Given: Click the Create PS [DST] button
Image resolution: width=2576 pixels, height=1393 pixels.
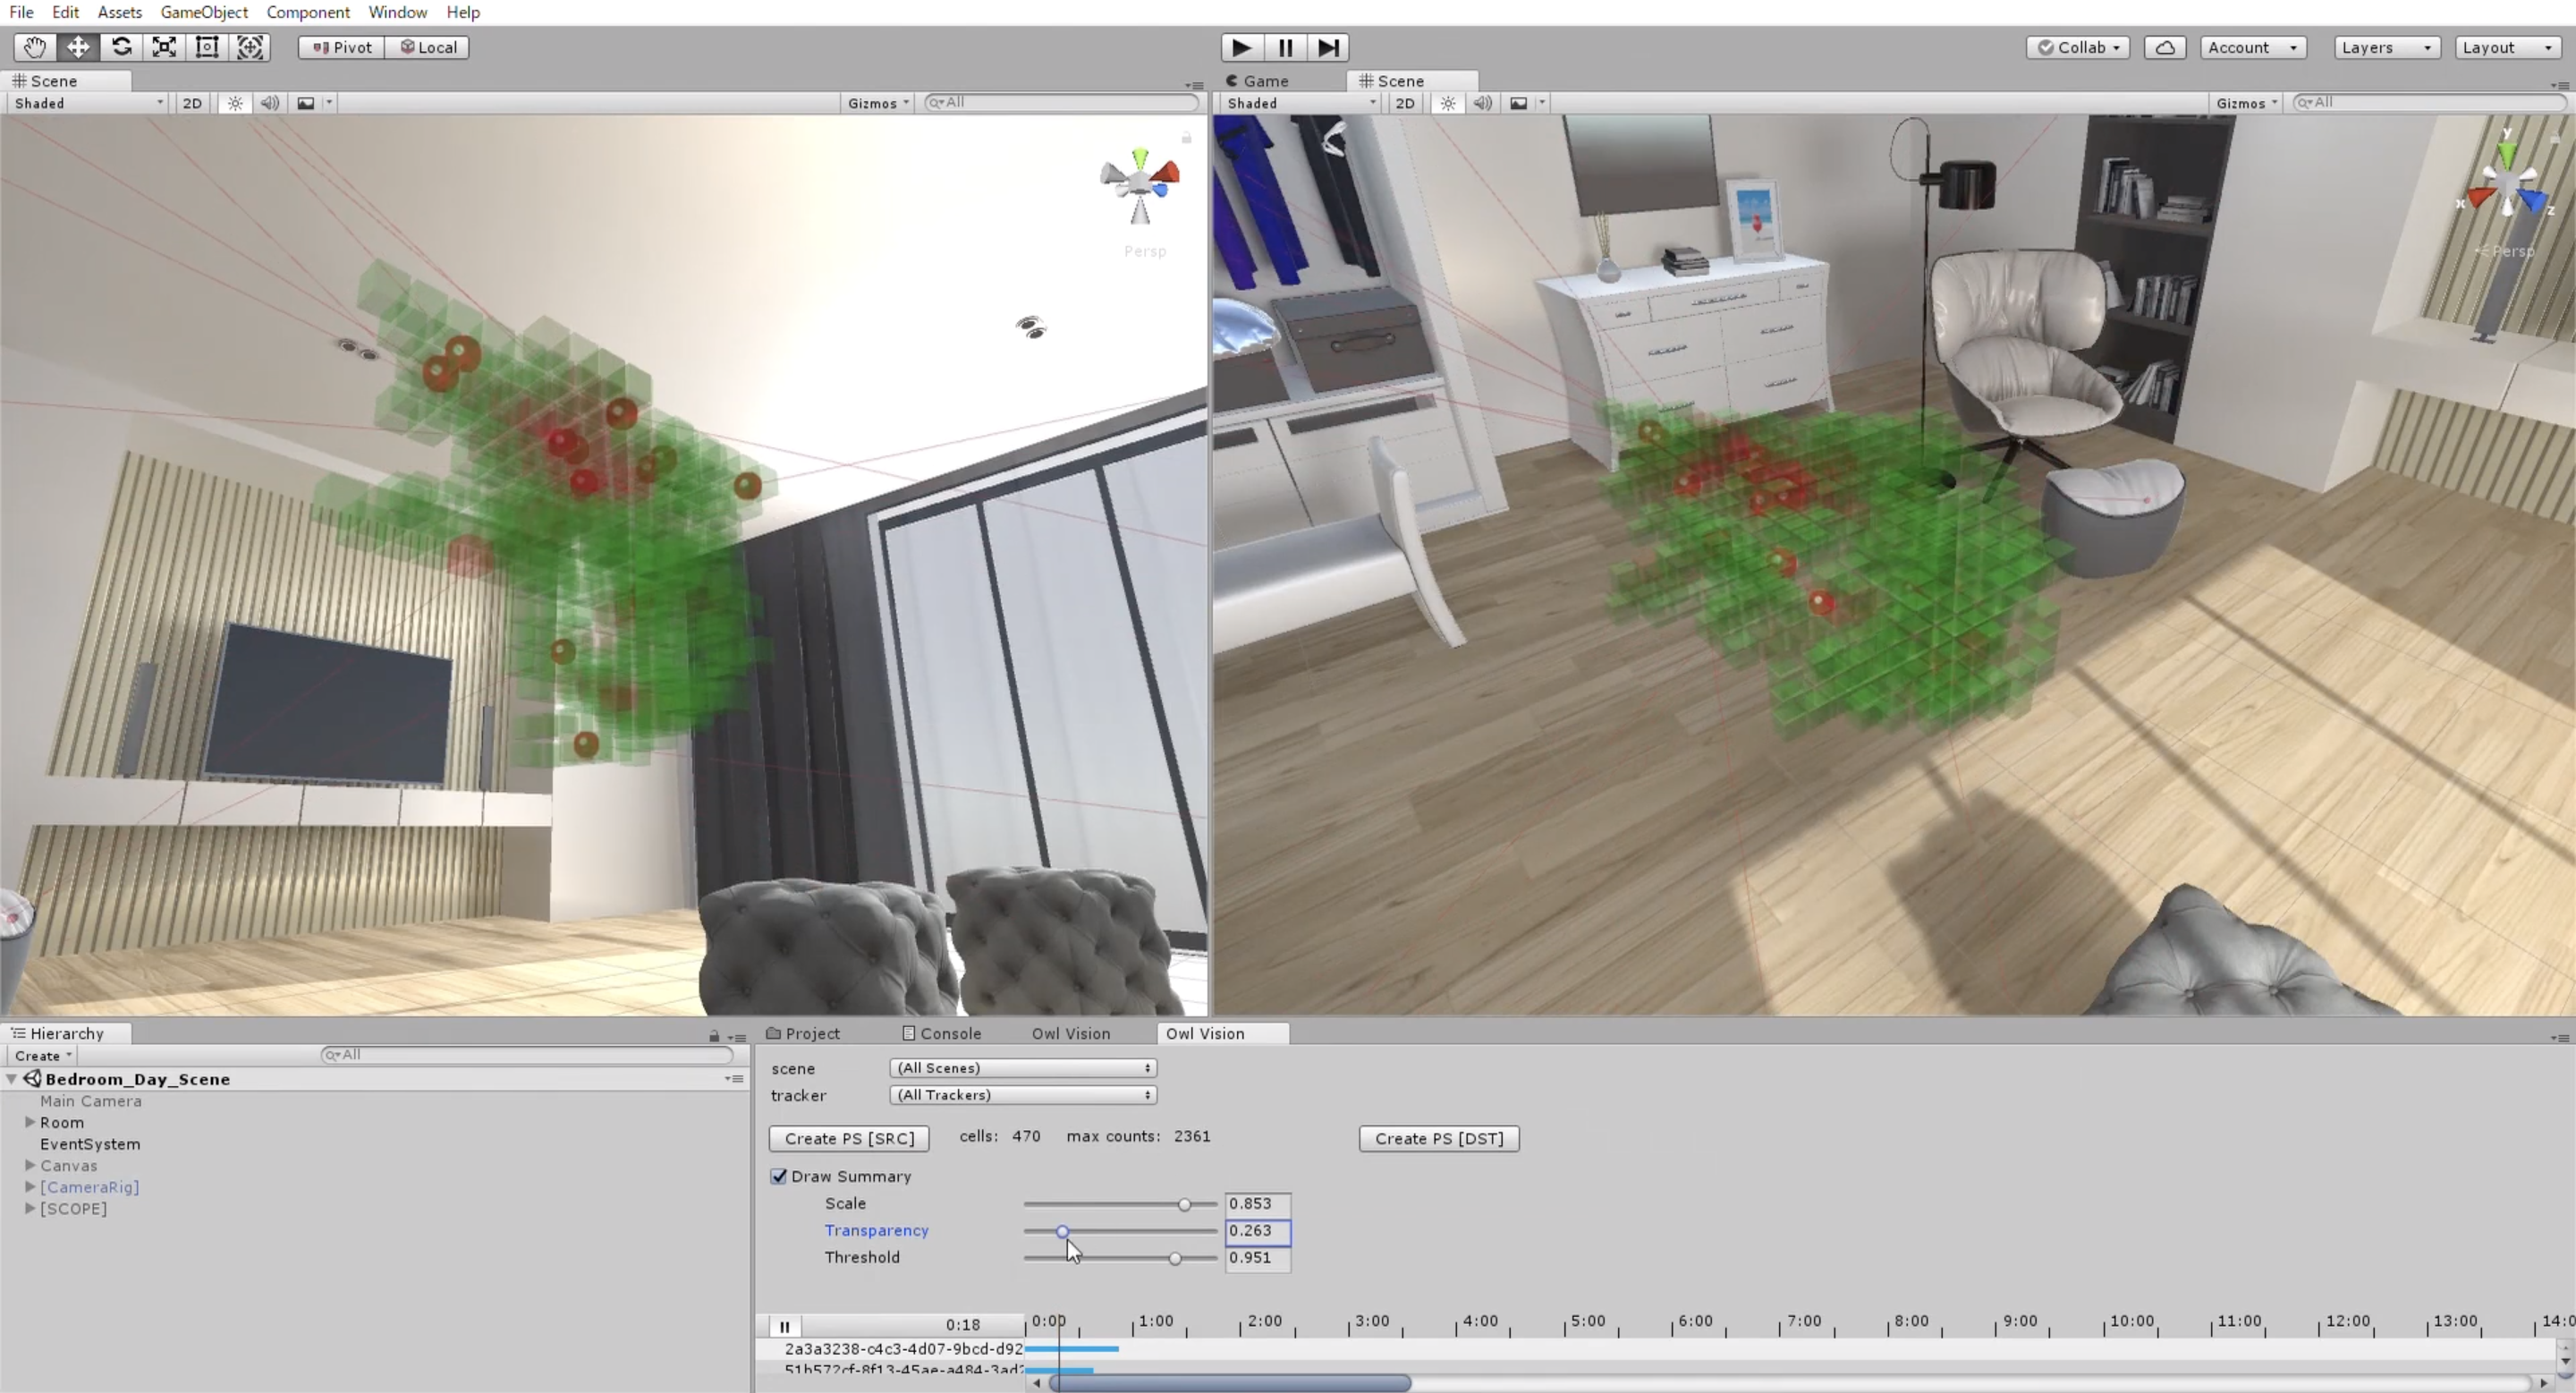Looking at the screenshot, I should click(x=1438, y=1138).
